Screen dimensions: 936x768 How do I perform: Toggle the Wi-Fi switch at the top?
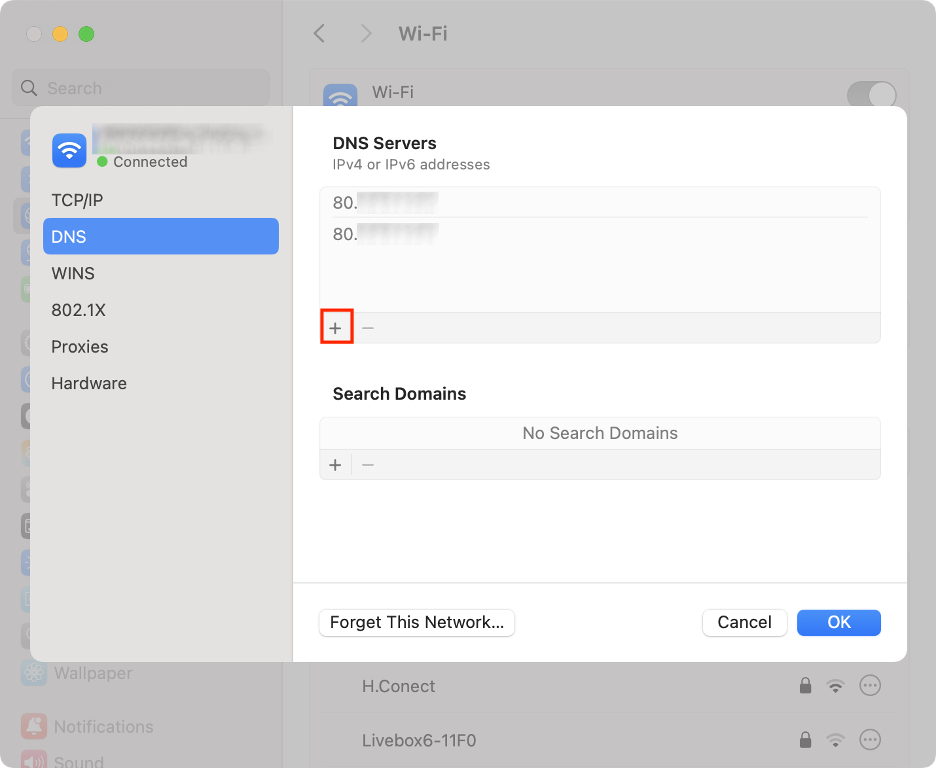871,92
